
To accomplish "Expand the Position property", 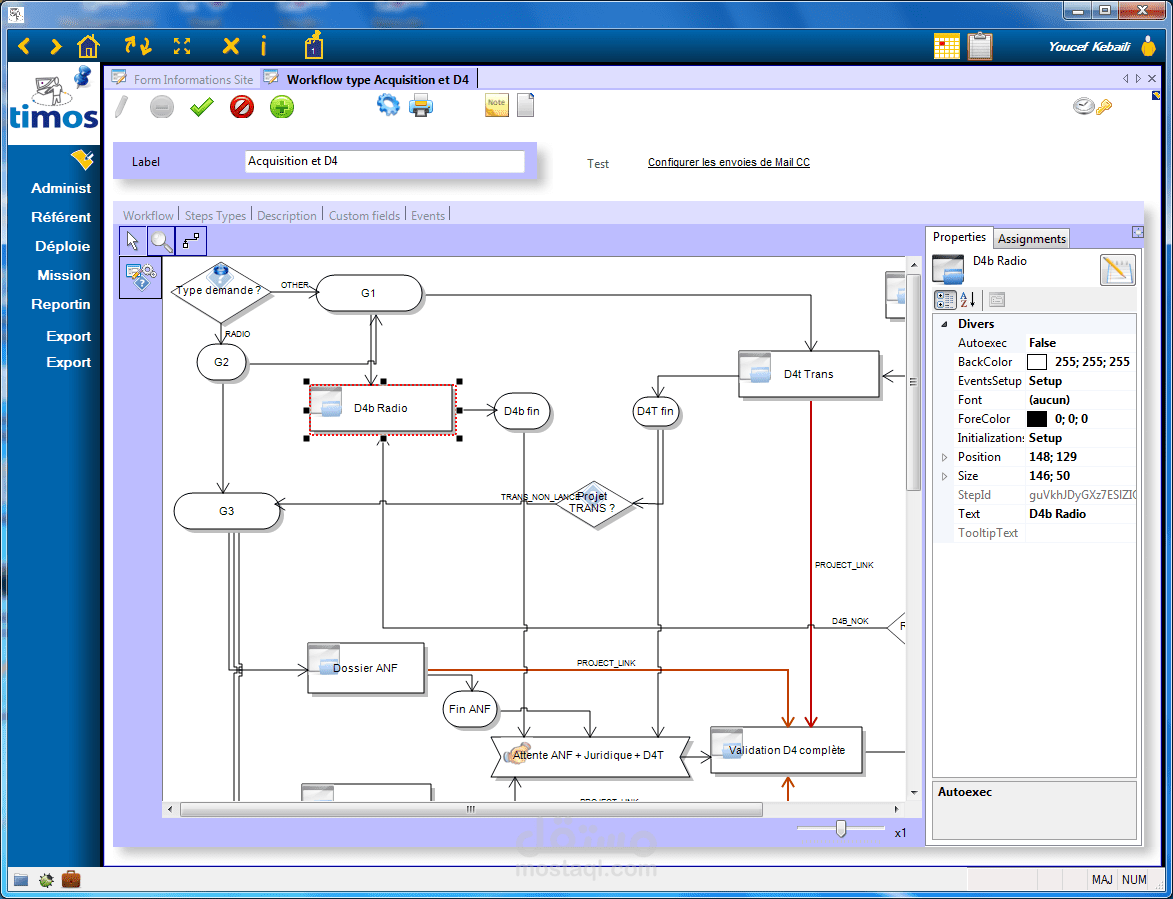I will (944, 457).
